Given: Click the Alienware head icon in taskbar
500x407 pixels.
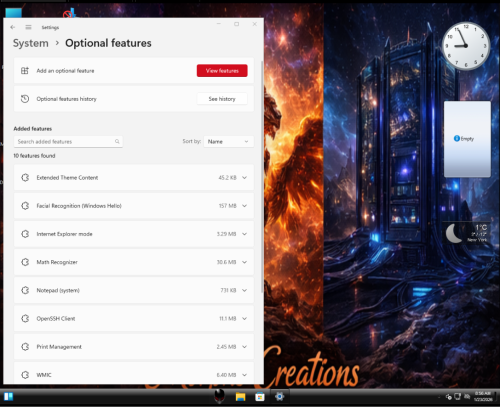Looking at the screenshot, I should click(219, 396).
